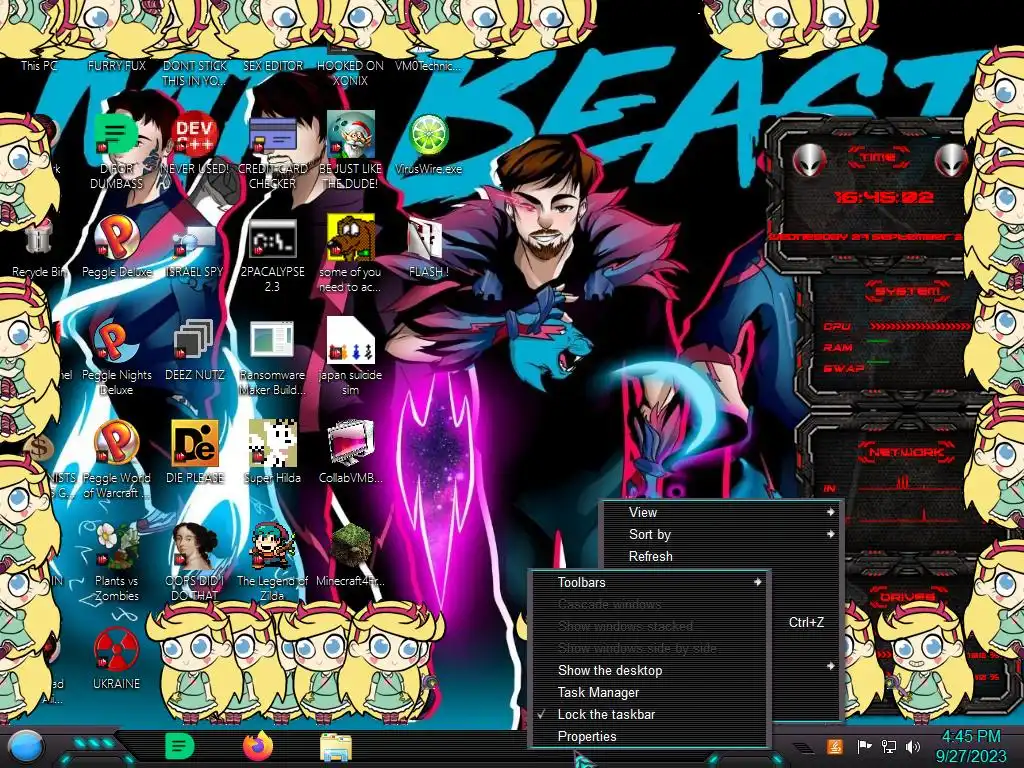The height and width of the screenshot is (768, 1024).
Task: Select the NEVER USED! Dev-C++ icon
Action: pyautogui.click(x=195, y=134)
